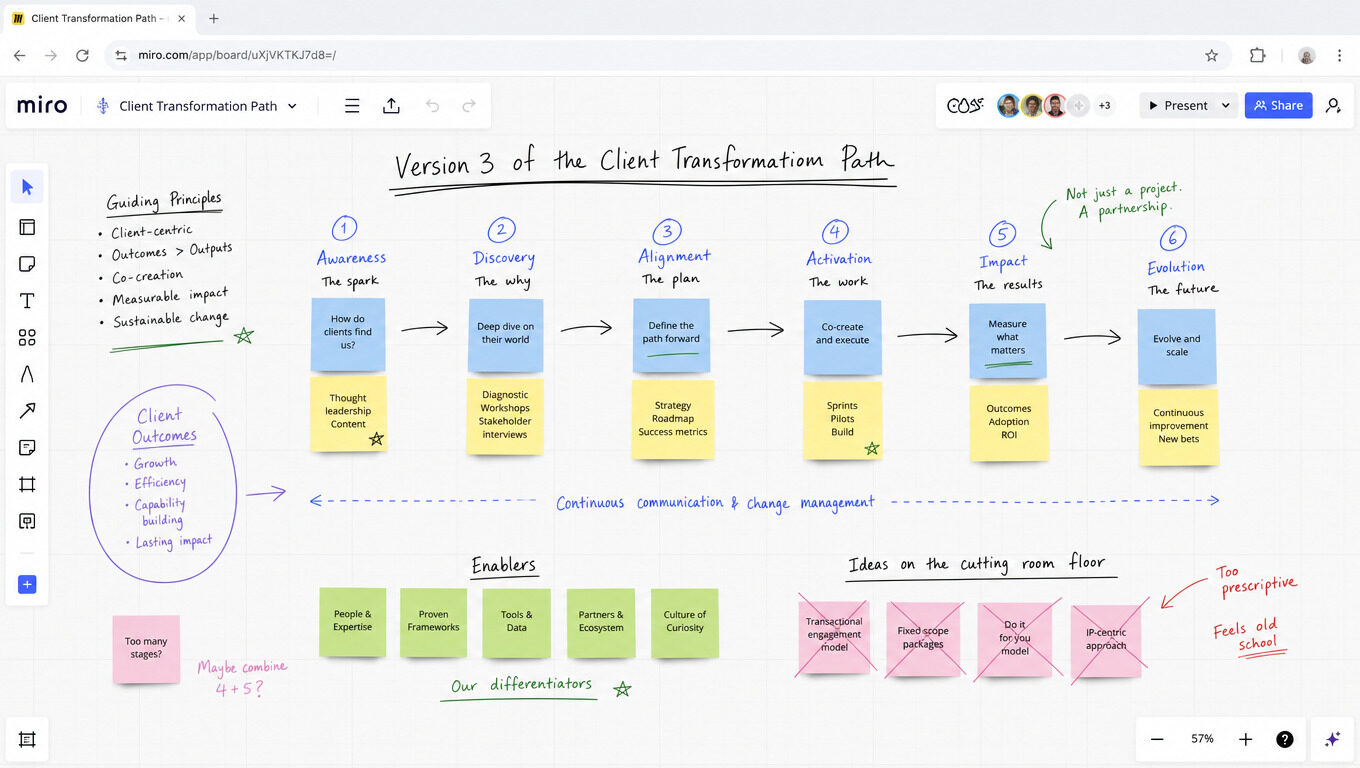Open the frames panel at bottom left

tap(27, 740)
